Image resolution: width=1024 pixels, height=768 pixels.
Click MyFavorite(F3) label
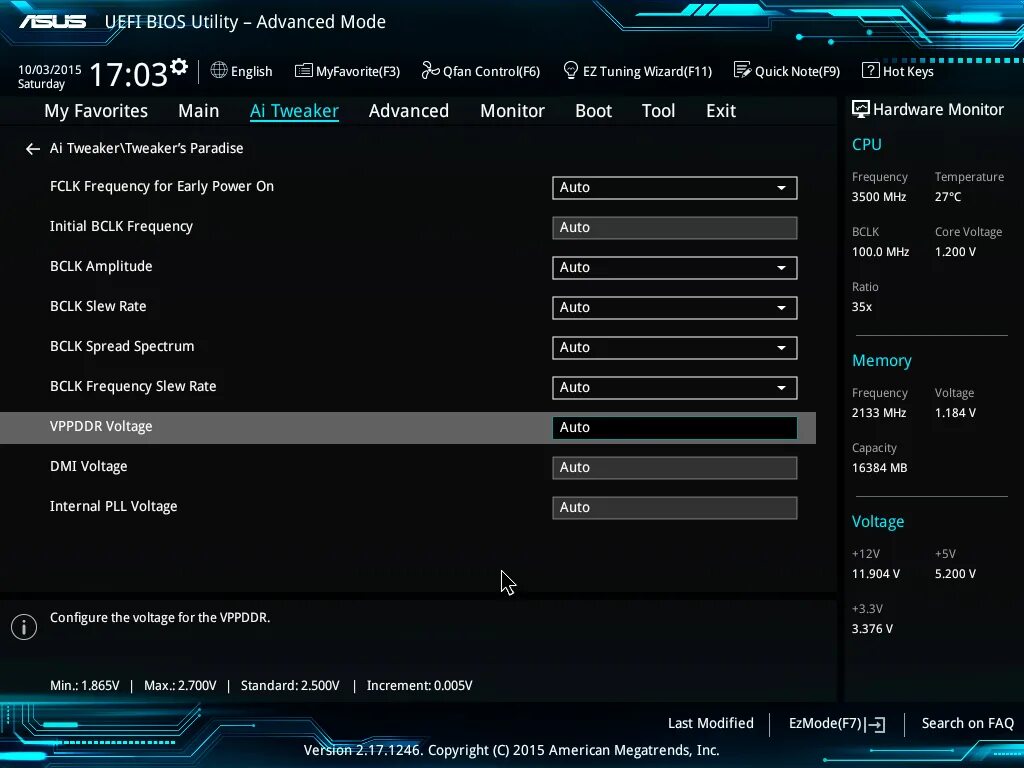click(358, 71)
